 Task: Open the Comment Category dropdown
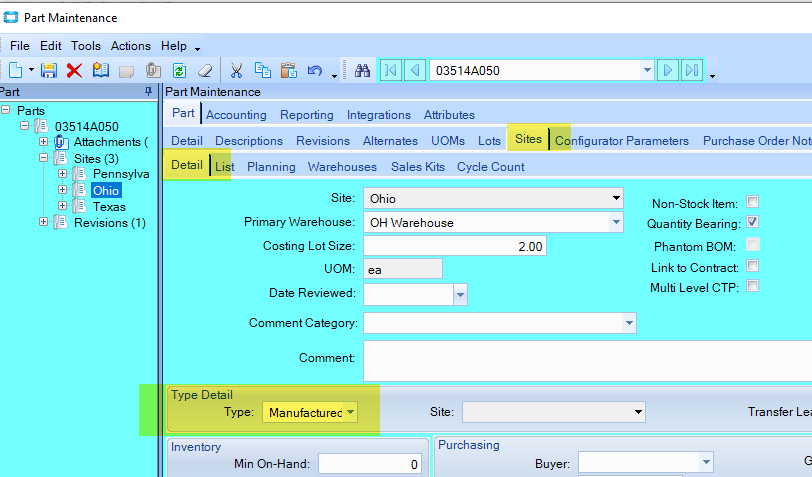point(629,323)
